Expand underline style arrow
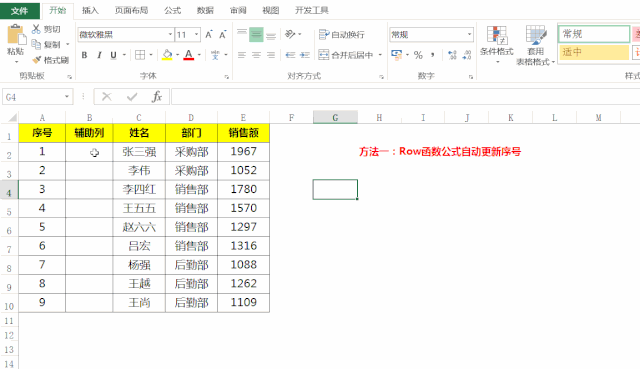 point(124,55)
